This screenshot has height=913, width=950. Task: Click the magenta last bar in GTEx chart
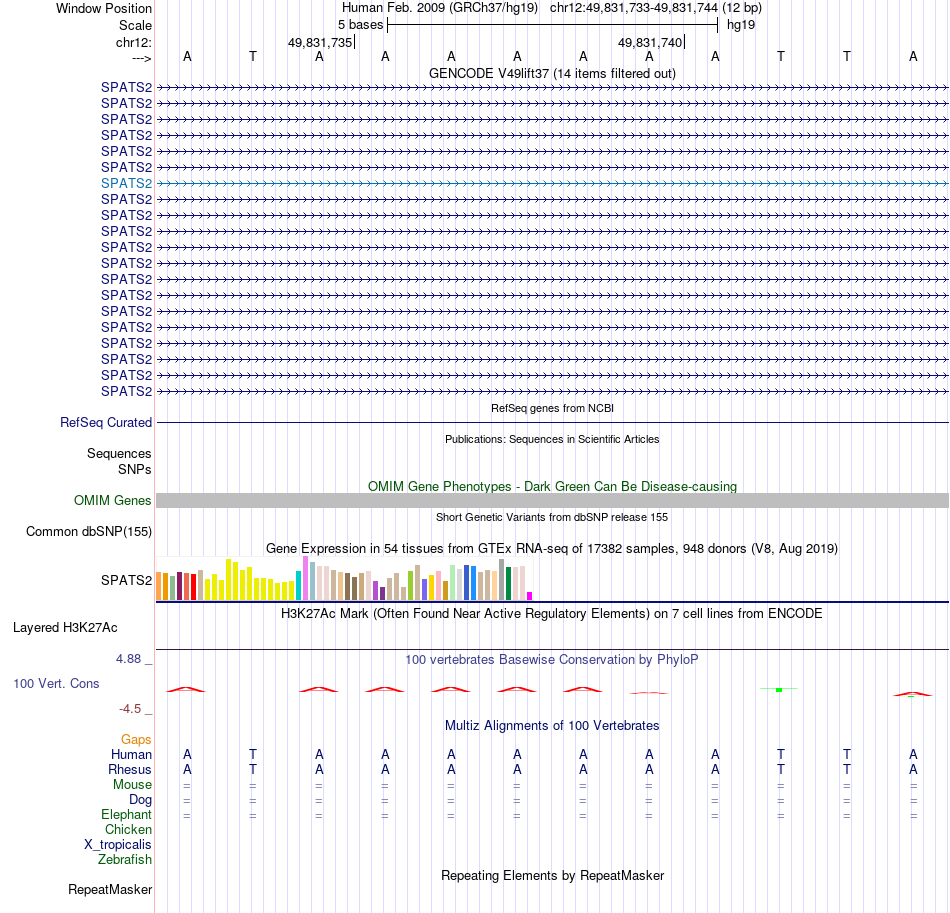coord(530,596)
